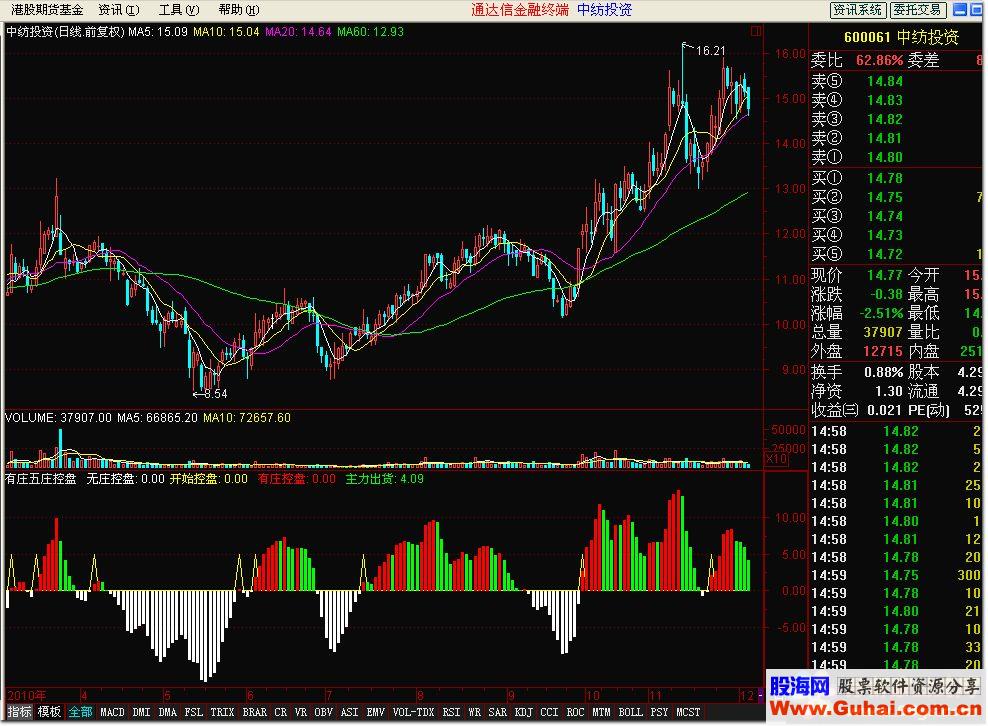
Task: Switch to the WR indicator
Action: coord(474,712)
